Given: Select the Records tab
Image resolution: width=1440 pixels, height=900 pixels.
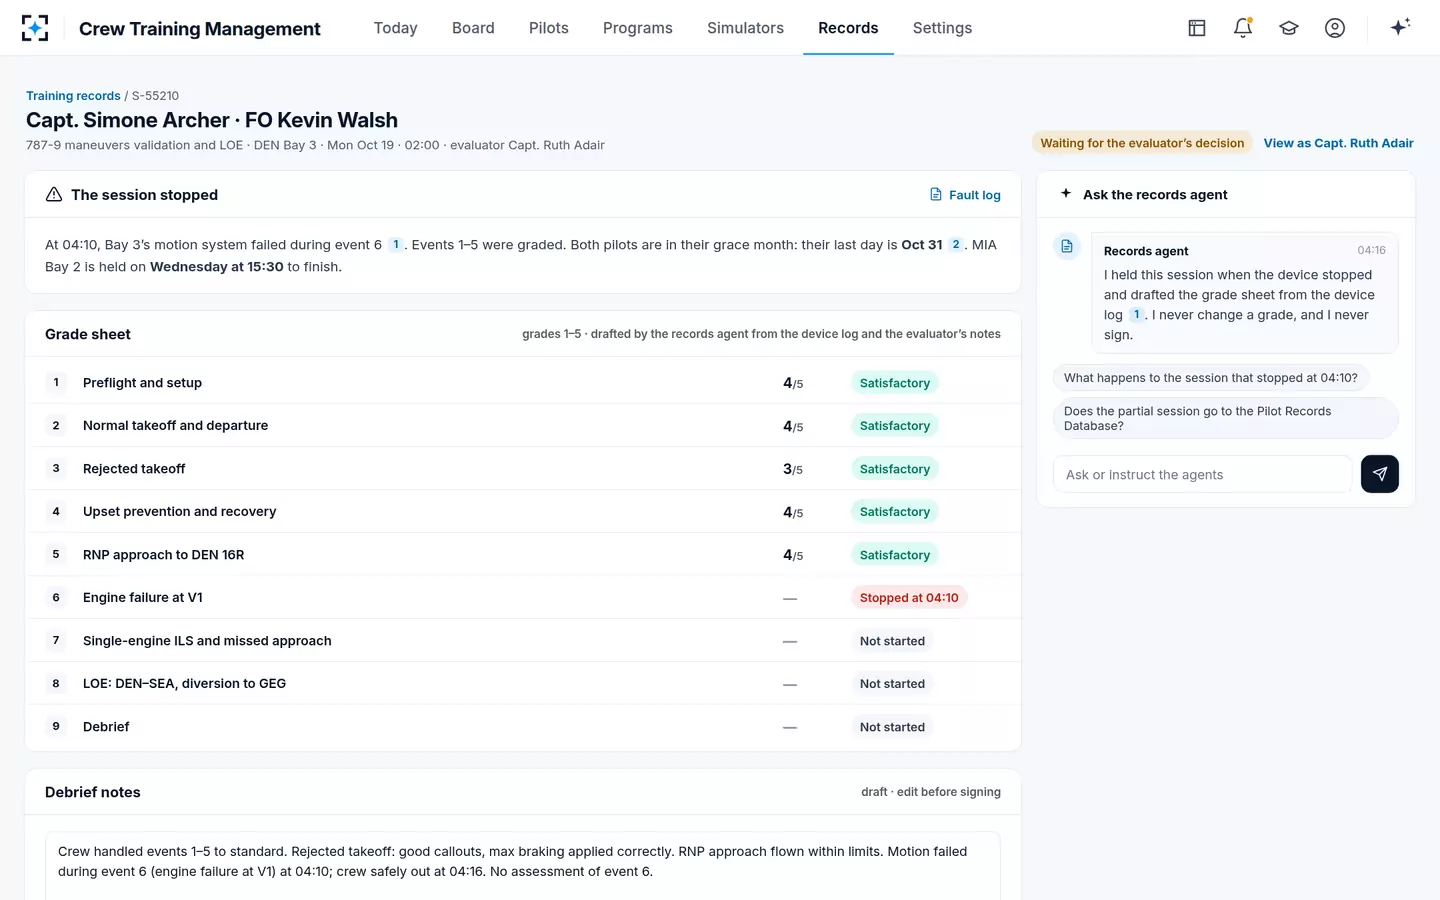Looking at the screenshot, I should coord(848,28).
